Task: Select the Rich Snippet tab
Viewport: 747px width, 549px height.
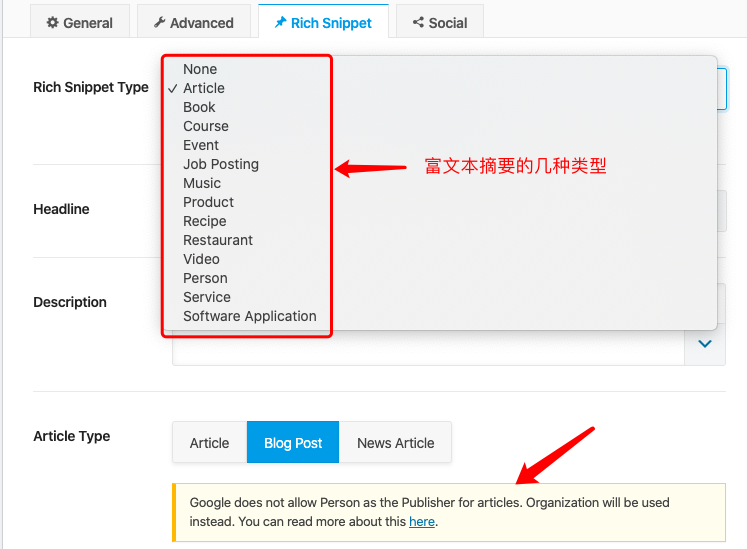Action: pos(323,21)
